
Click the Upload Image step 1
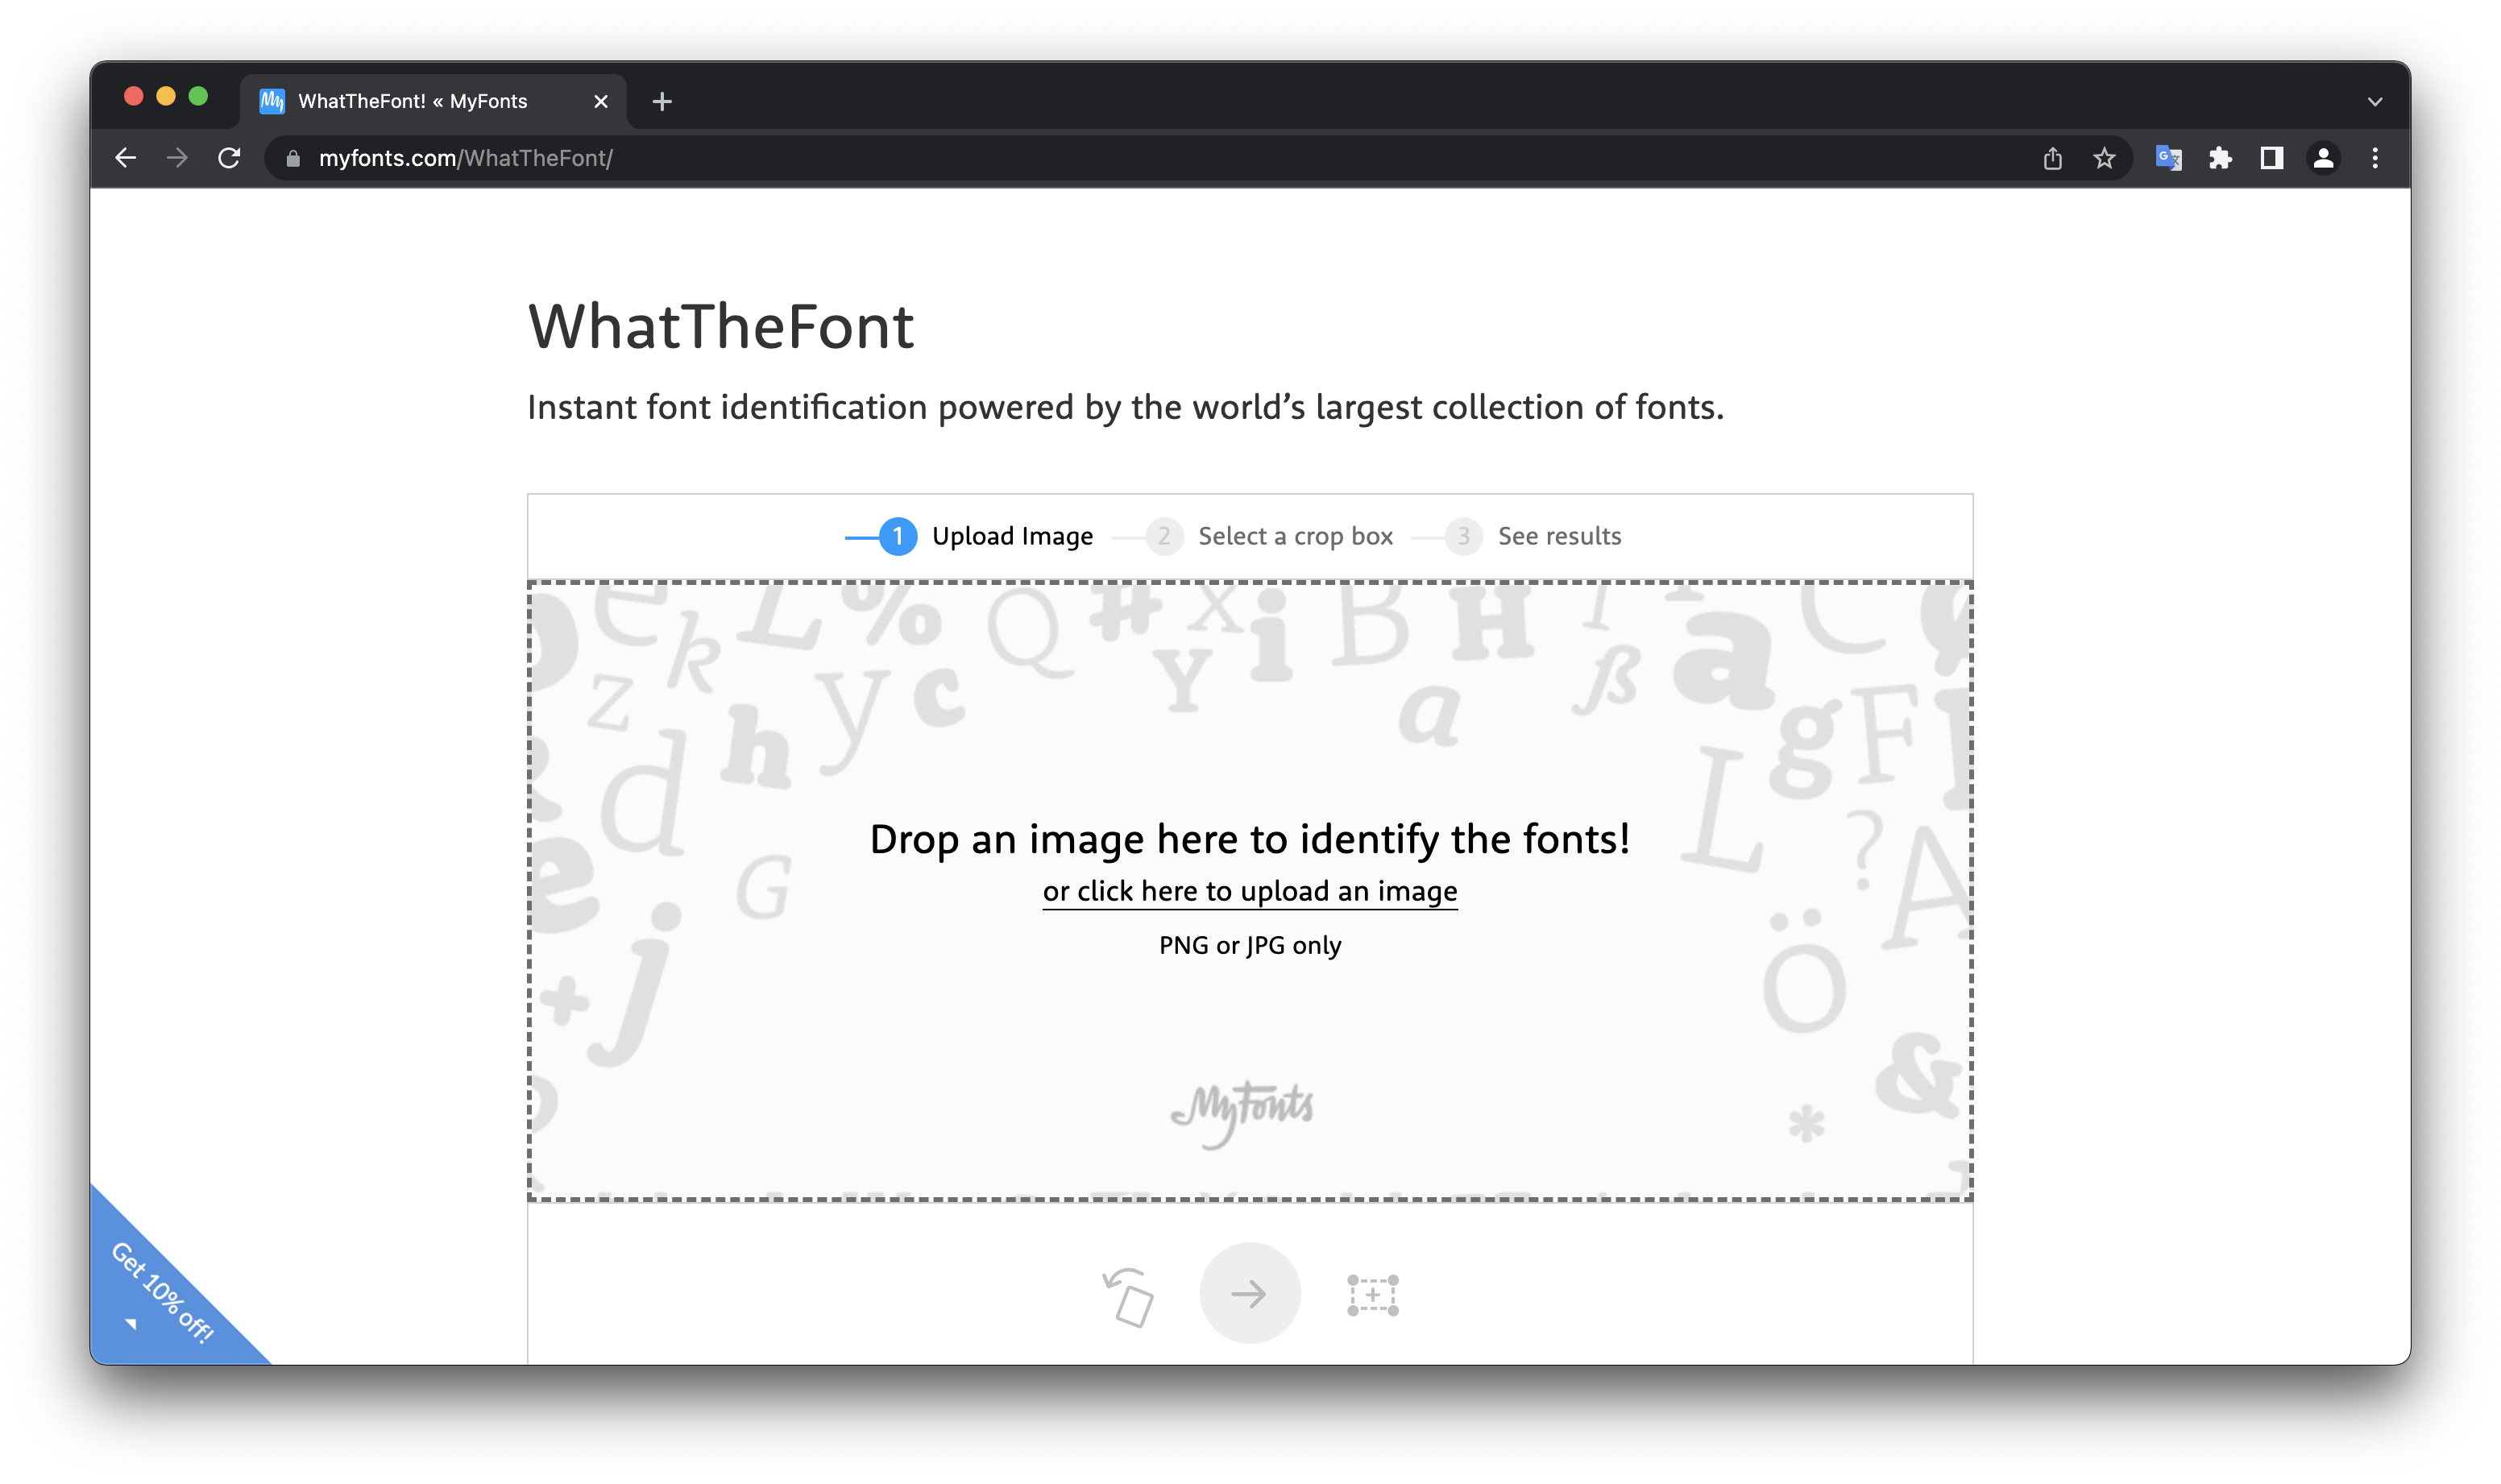point(1010,537)
